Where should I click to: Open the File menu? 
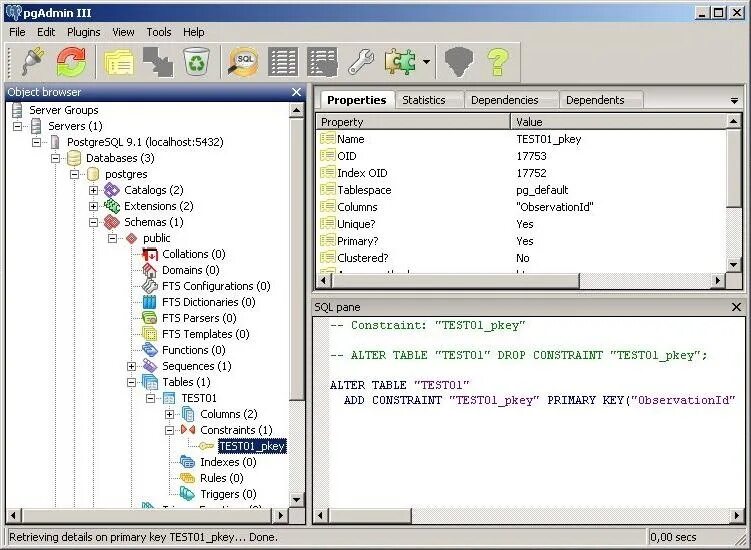click(17, 32)
